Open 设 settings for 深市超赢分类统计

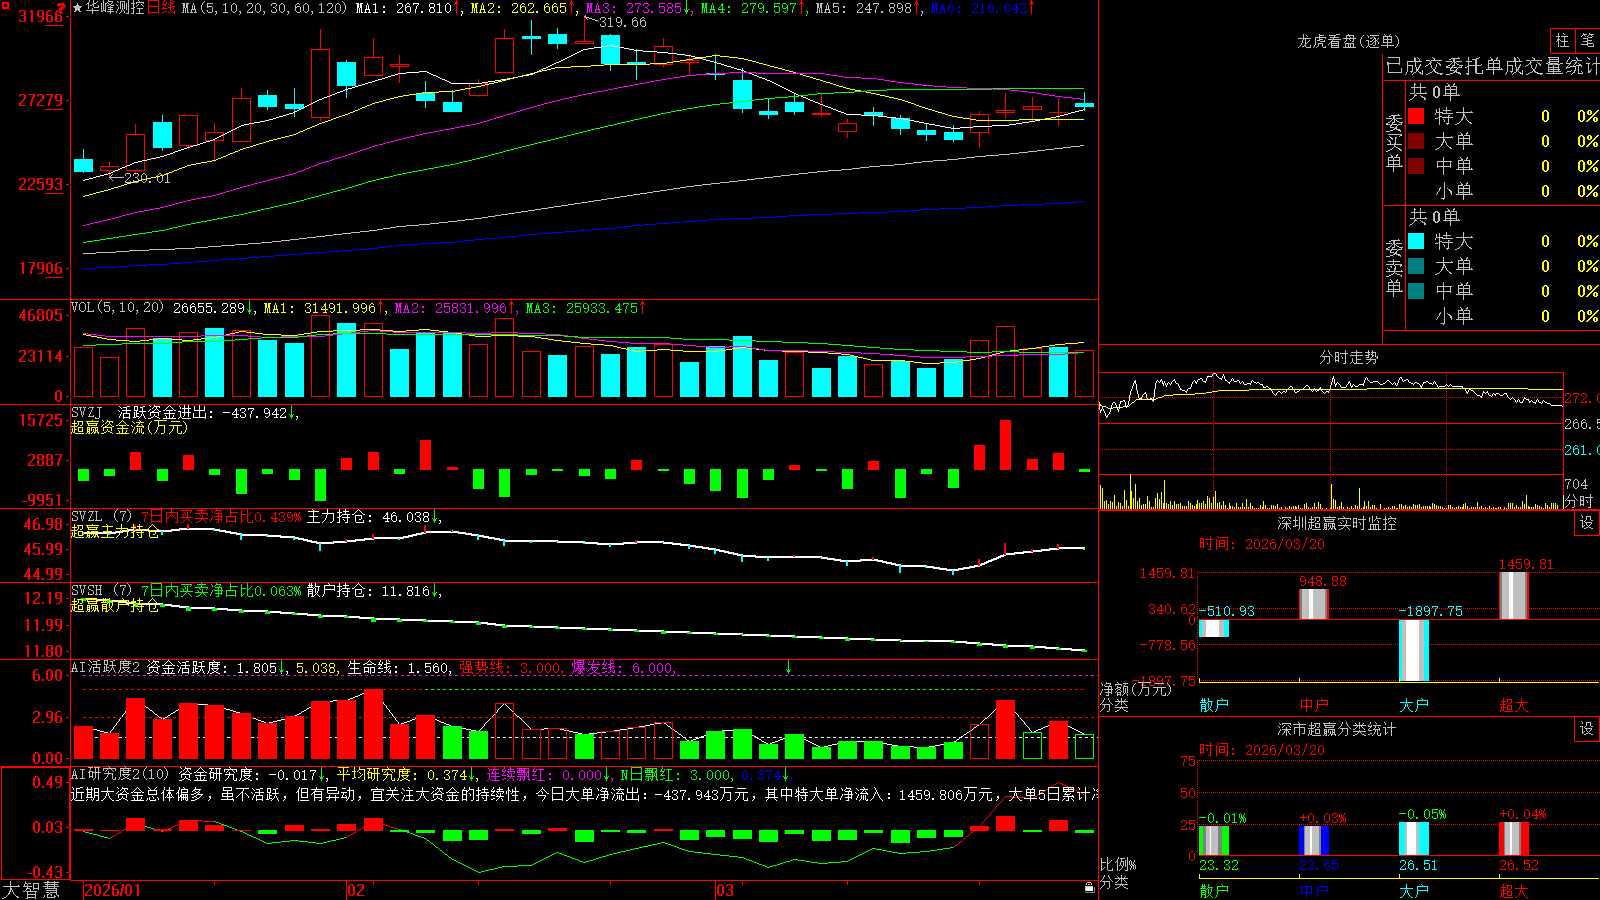(x=1586, y=729)
